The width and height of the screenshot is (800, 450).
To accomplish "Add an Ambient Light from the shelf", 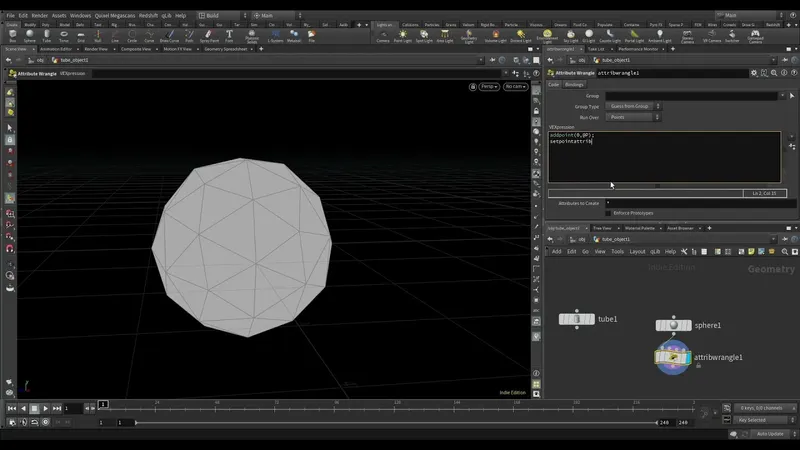I will click(660, 36).
